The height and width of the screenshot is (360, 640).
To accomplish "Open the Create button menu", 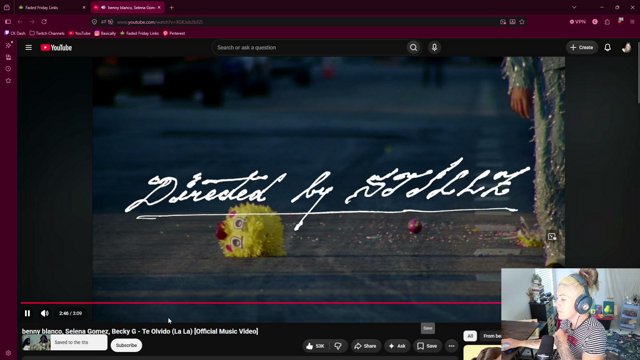I will pyautogui.click(x=582, y=48).
